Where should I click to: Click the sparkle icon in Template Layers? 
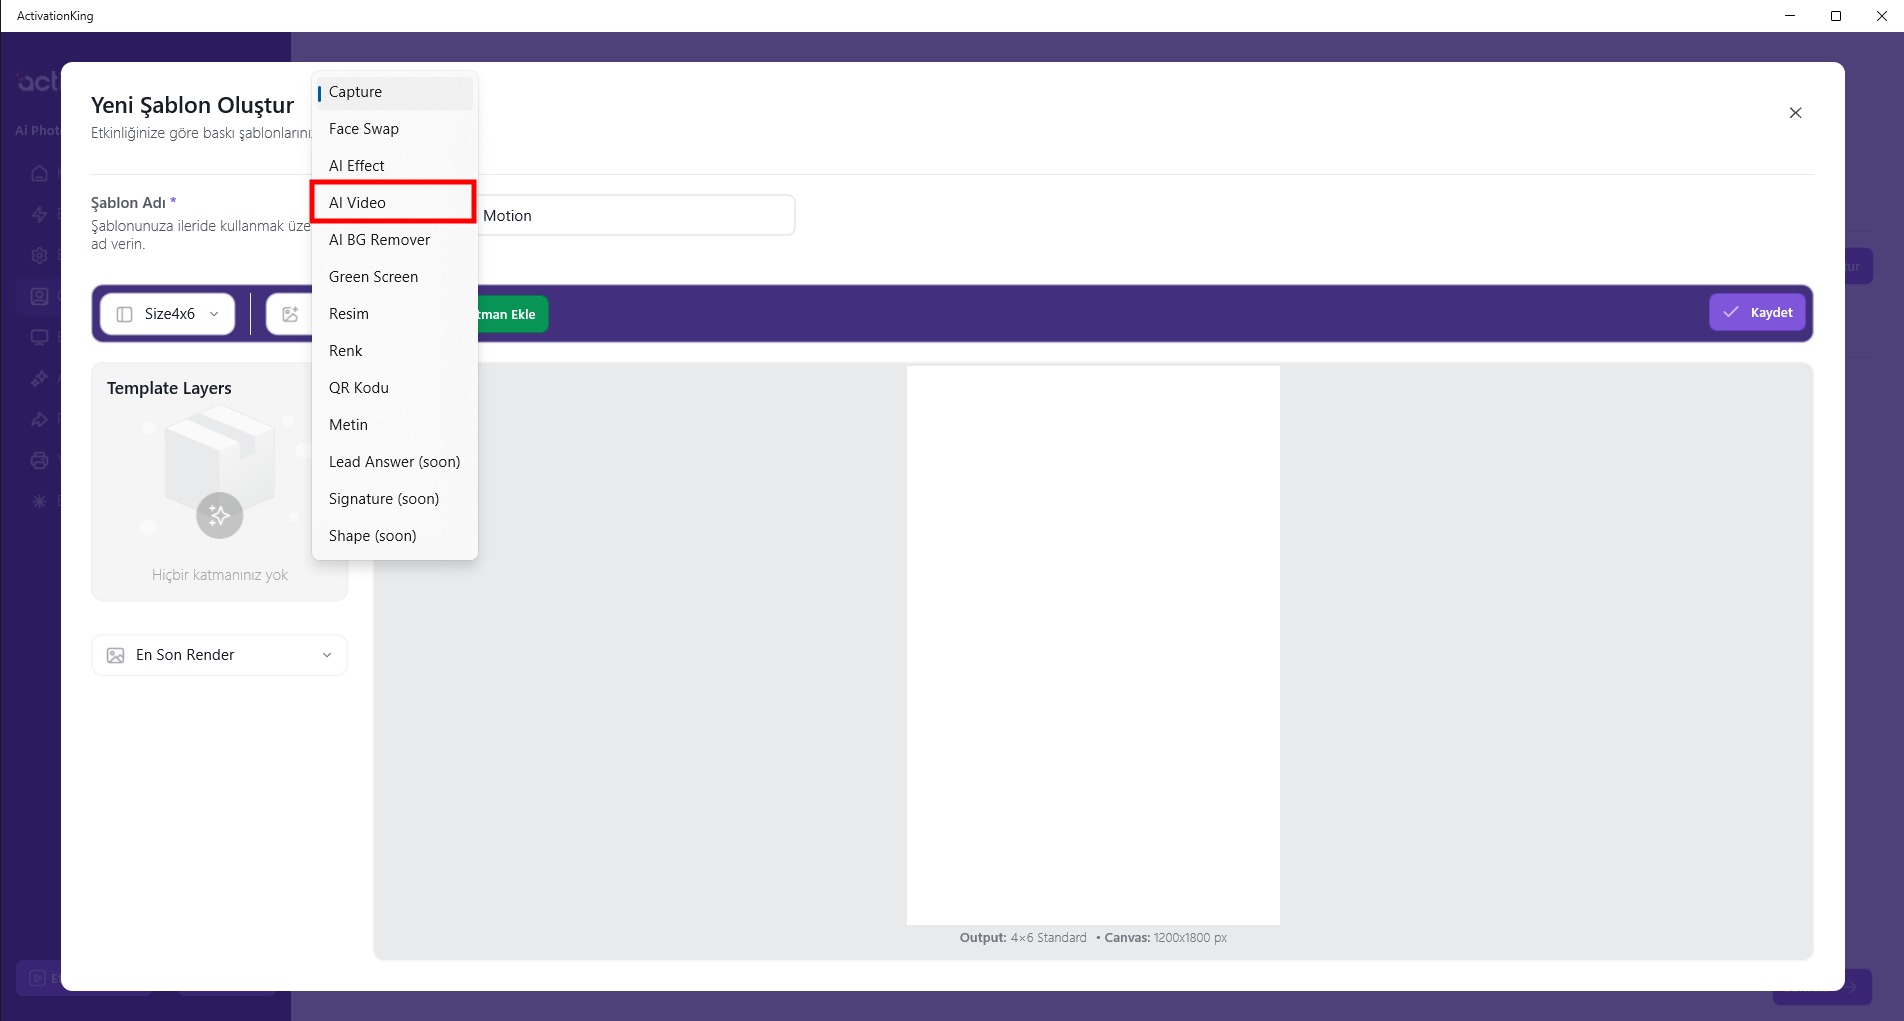tap(219, 516)
